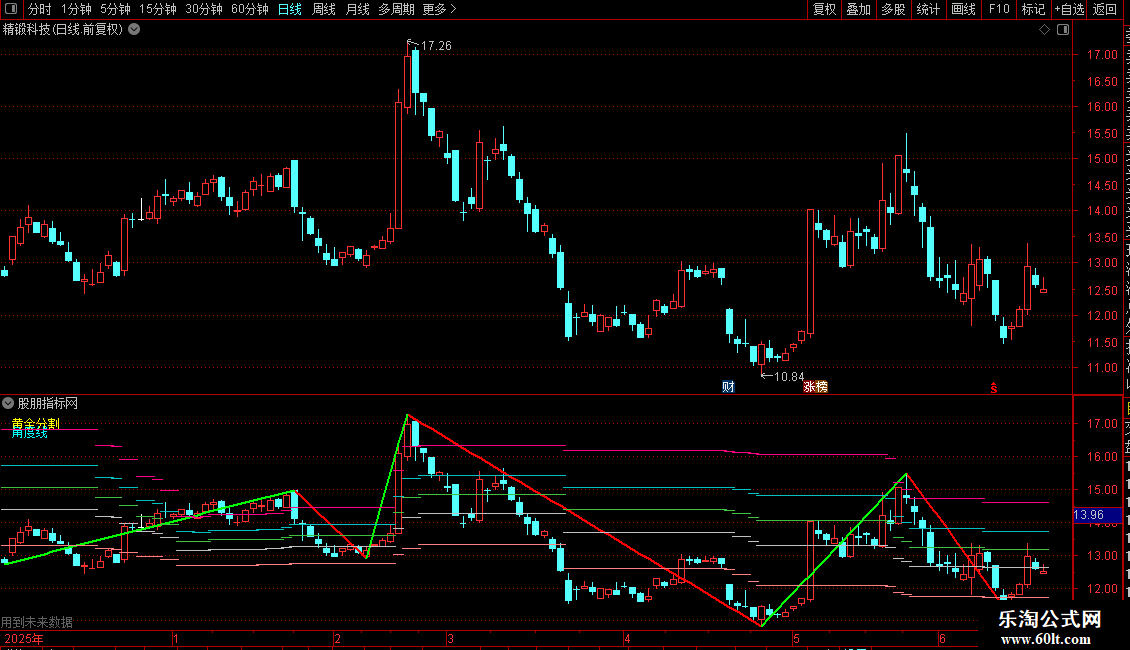
Task: Expand the 更多 periods menu
Action: (x=440, y=9)
